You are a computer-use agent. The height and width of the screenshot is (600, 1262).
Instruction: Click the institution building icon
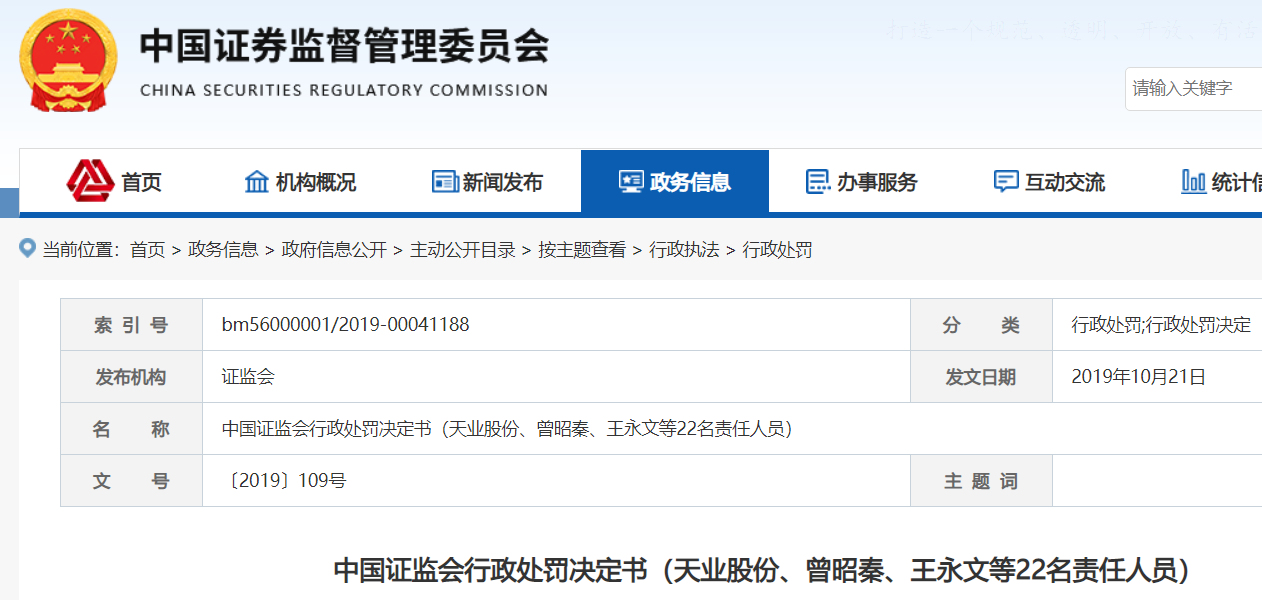[257, 182]
